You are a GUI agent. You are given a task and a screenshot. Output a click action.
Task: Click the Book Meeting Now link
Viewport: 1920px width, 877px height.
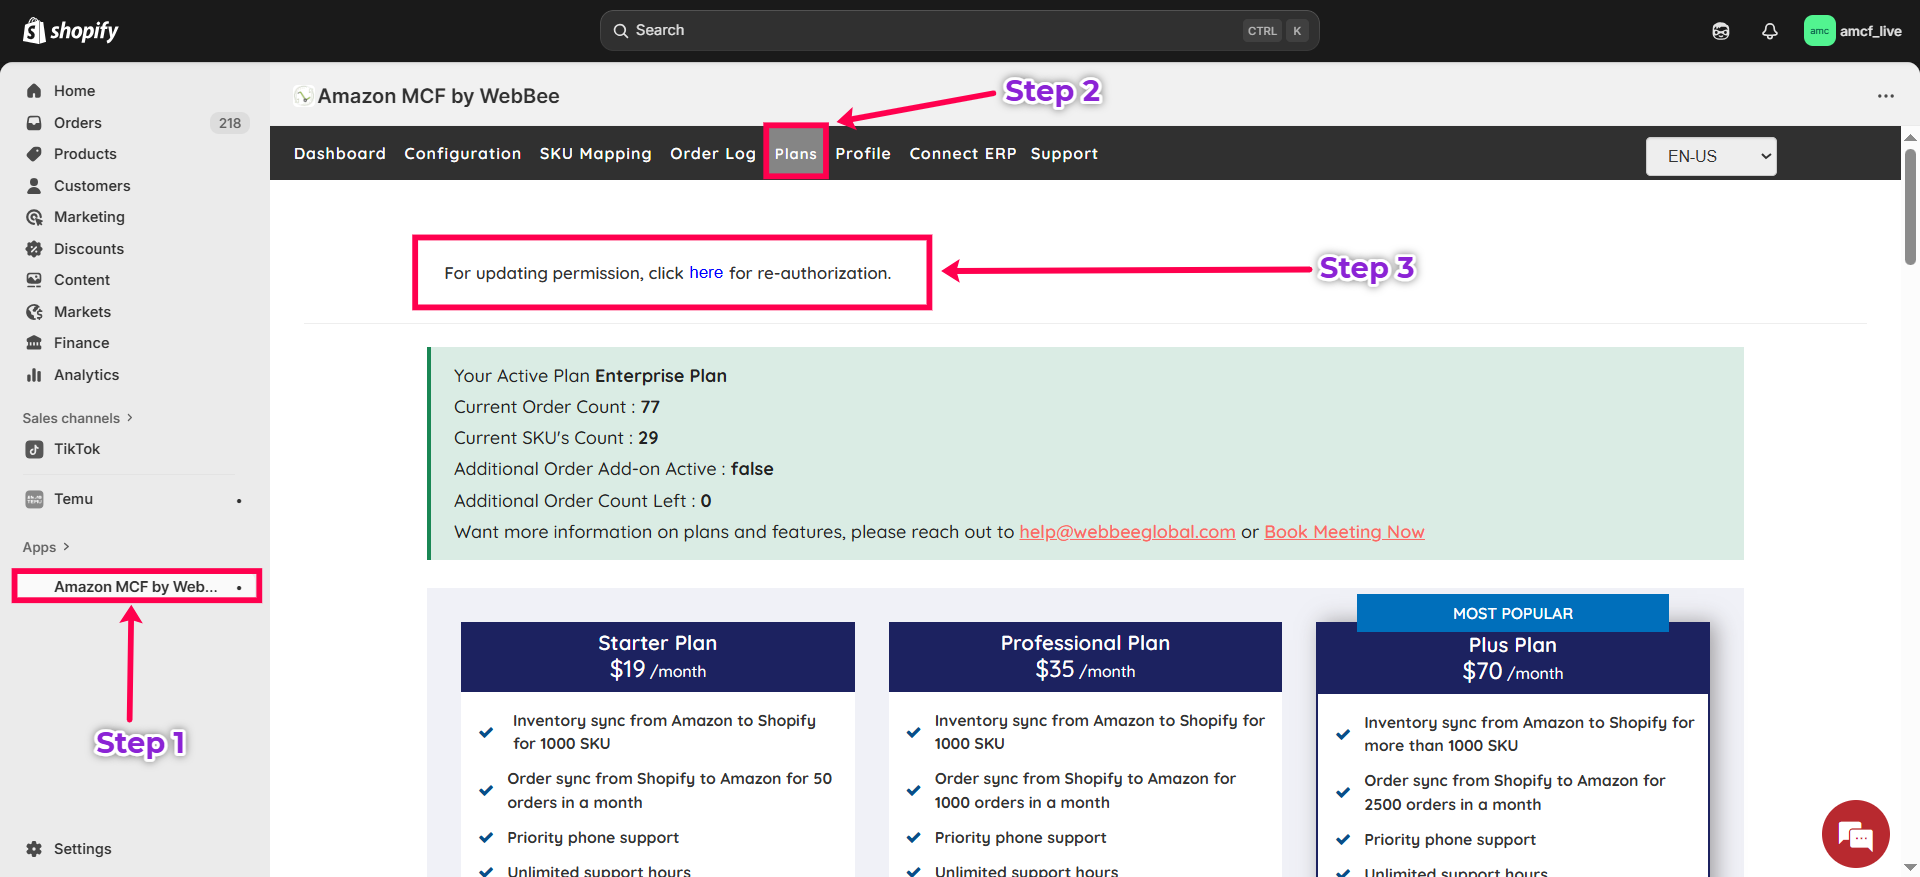1343,532
